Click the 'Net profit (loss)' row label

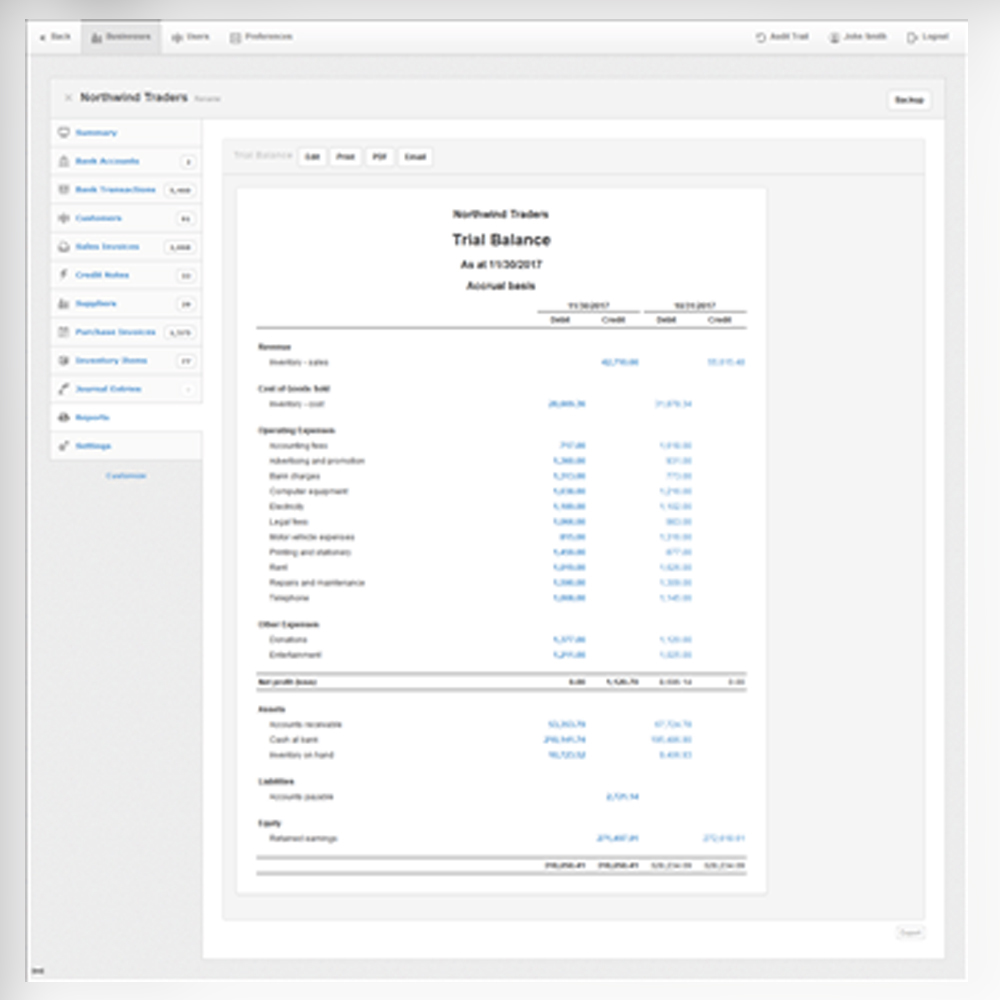pos(287,682)
